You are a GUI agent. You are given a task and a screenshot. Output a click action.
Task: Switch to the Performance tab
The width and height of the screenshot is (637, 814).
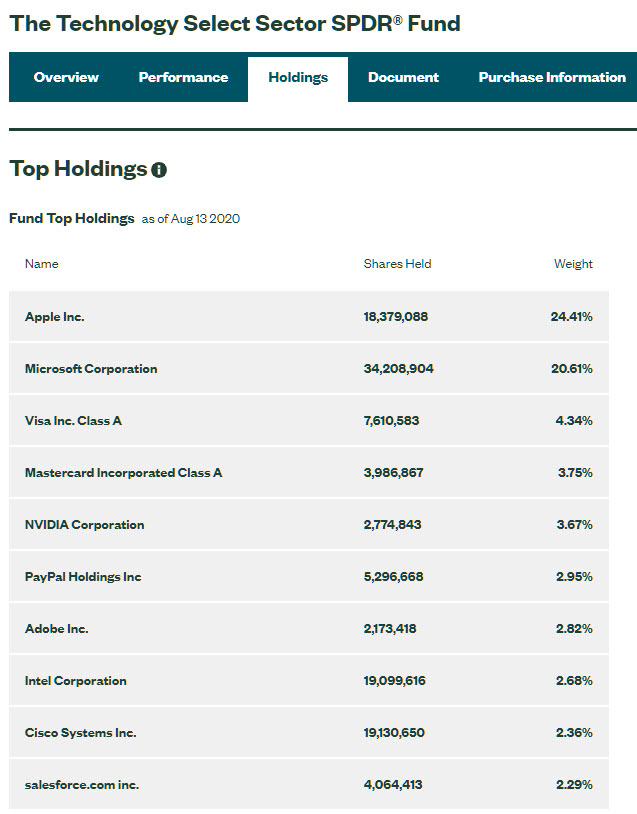(x=183, y=77)
